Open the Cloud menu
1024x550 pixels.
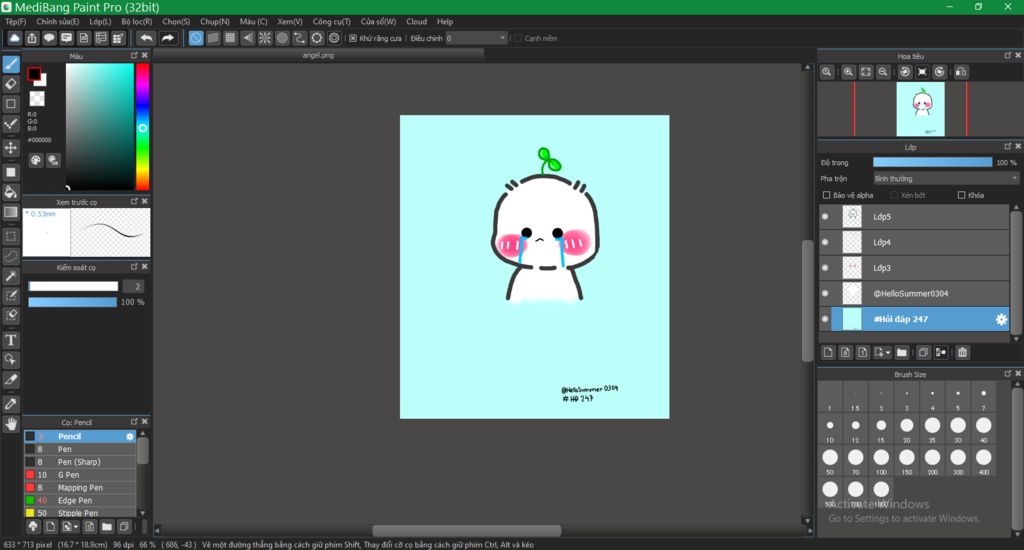click(416, 22)
